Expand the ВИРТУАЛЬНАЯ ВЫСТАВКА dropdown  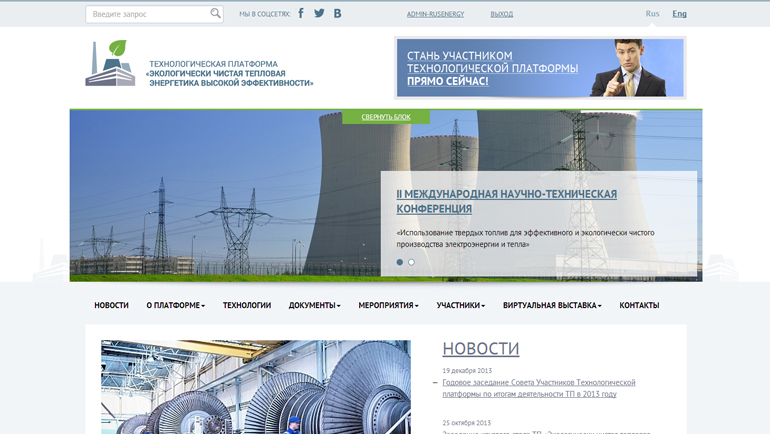coord(552,305)
